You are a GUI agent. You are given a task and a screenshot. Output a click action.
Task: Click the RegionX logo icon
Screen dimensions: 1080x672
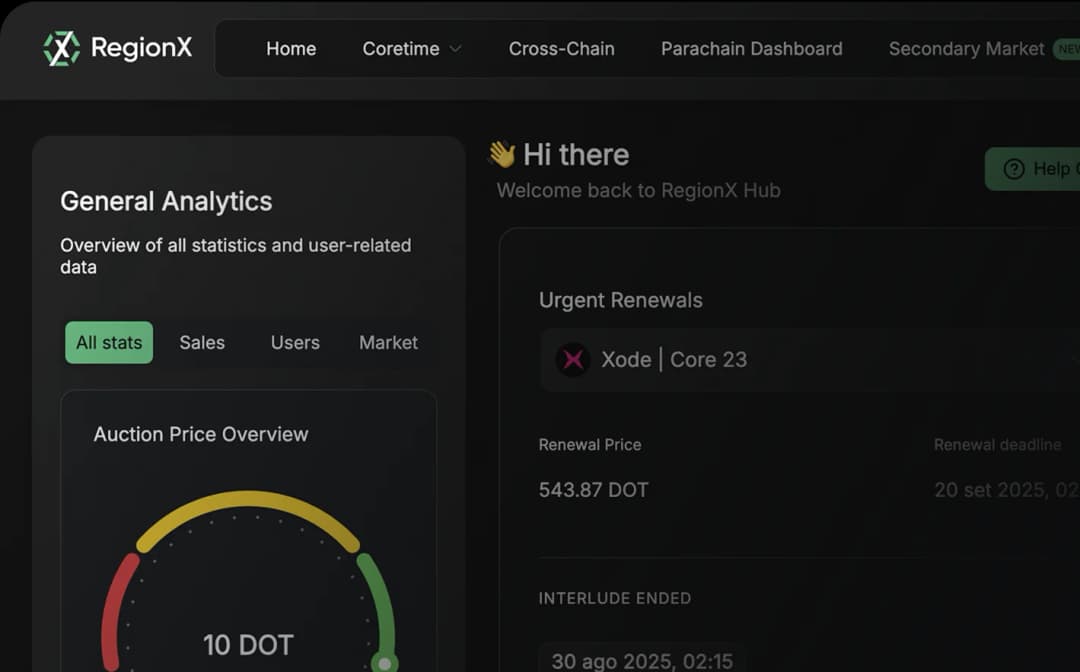pyautogui.click(x=62, y=48)
